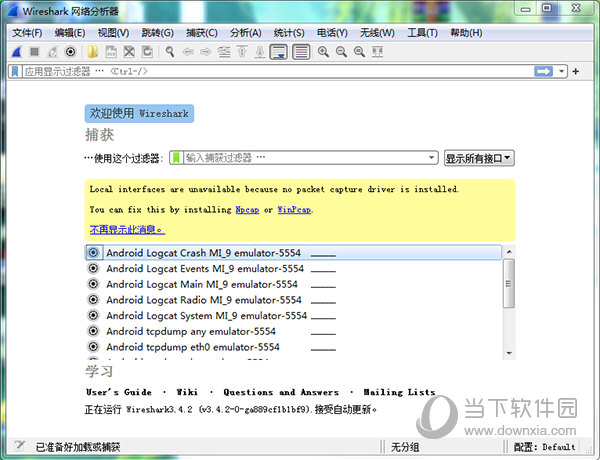Open settings icon for Android Logcat Radio
The width and height of the screenshot is (600, 460).
pyautogui.click(x=93, y=299)
